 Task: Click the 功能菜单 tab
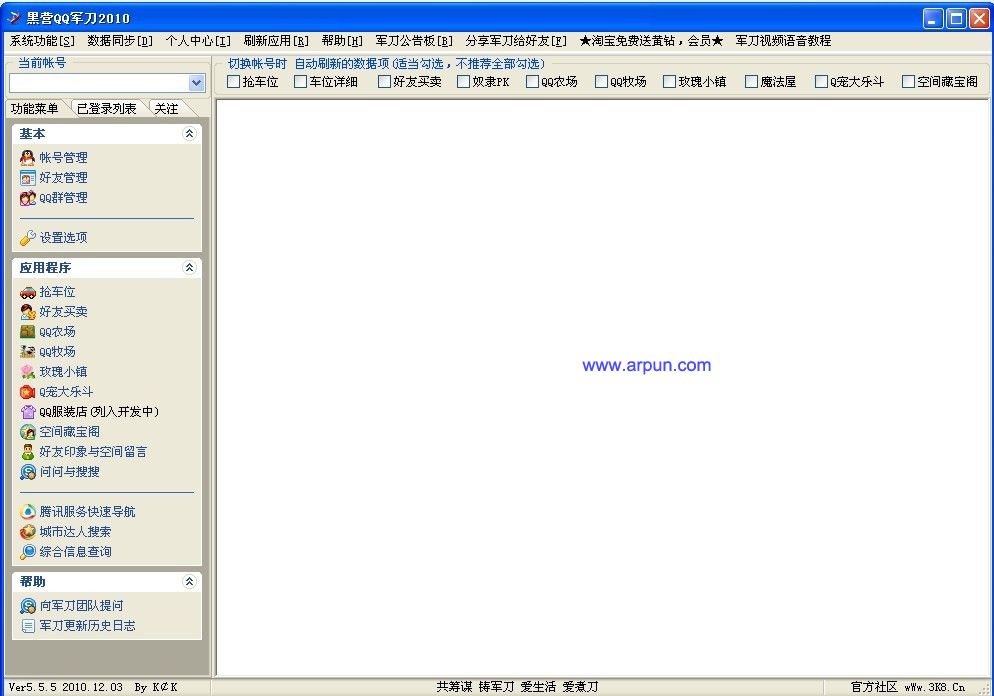[x=35, y=109]
